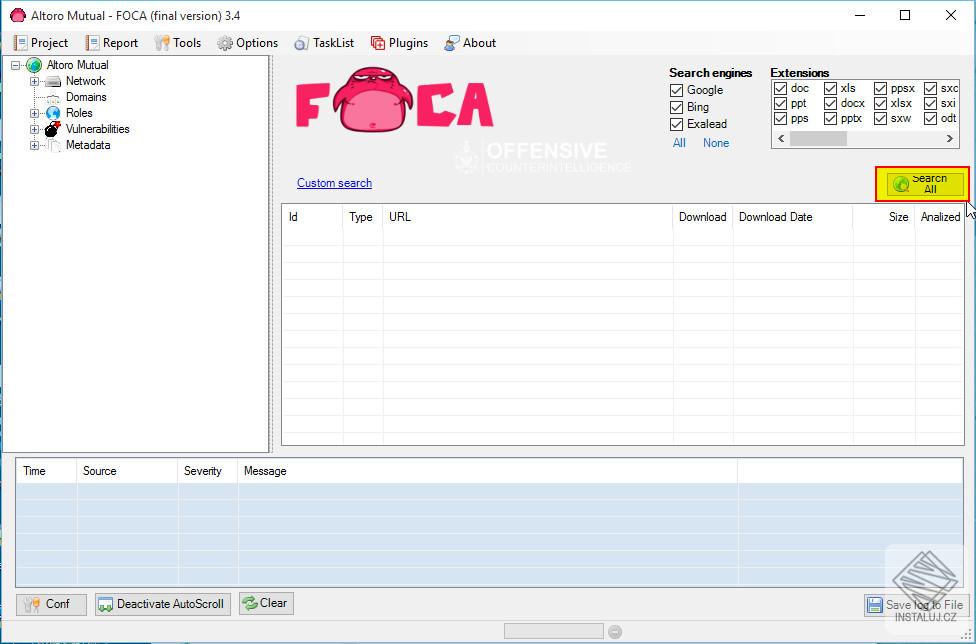Sort log by Severity column header
The image size is (976, 644).
coord(207,471)
